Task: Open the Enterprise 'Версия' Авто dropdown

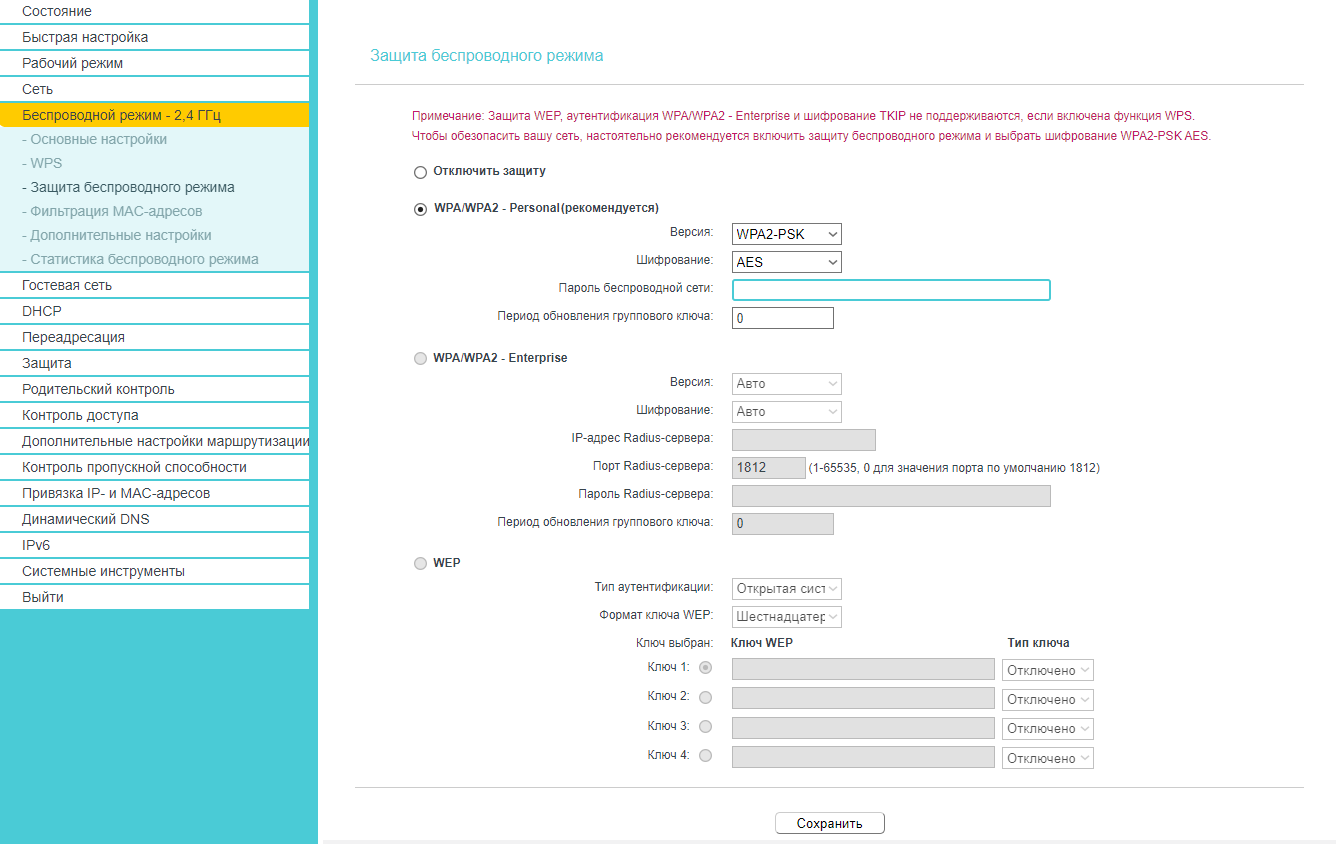Action: (787, 383)
